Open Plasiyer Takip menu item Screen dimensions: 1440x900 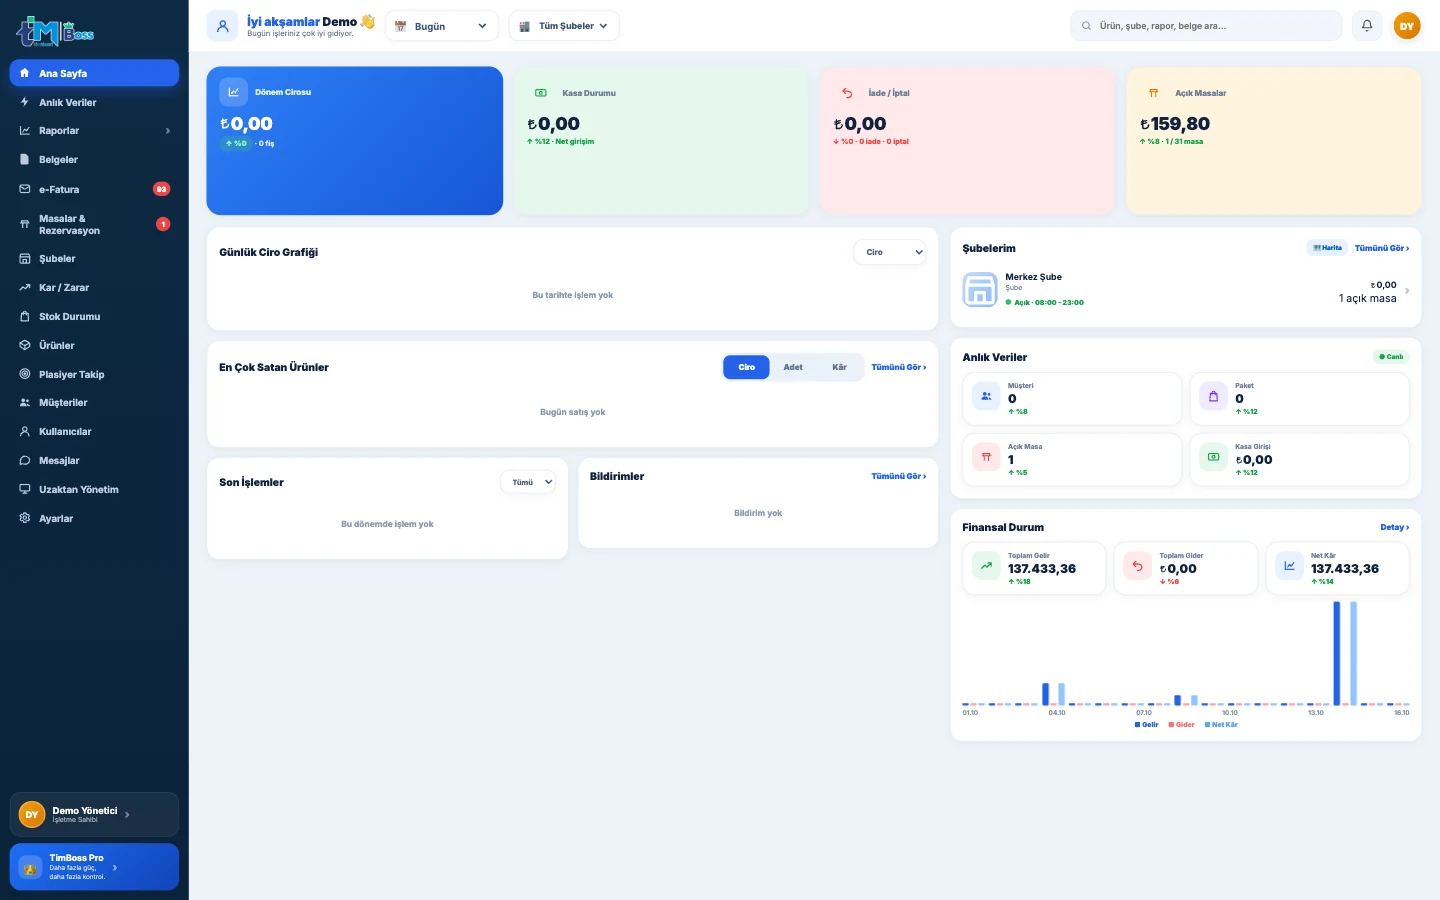94,374
